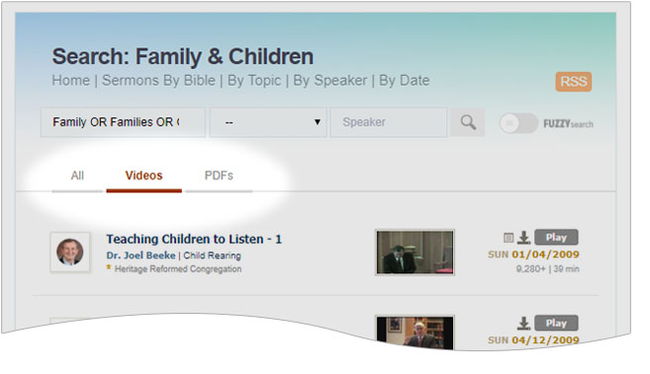
Task: Click the Speaker input field
Action: (388, 122)
